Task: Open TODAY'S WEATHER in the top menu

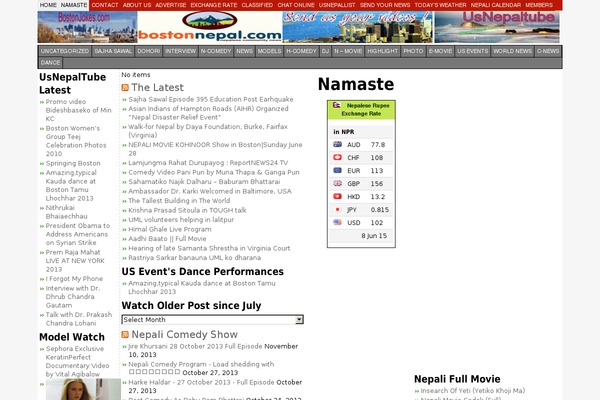Action: [440, 5]
